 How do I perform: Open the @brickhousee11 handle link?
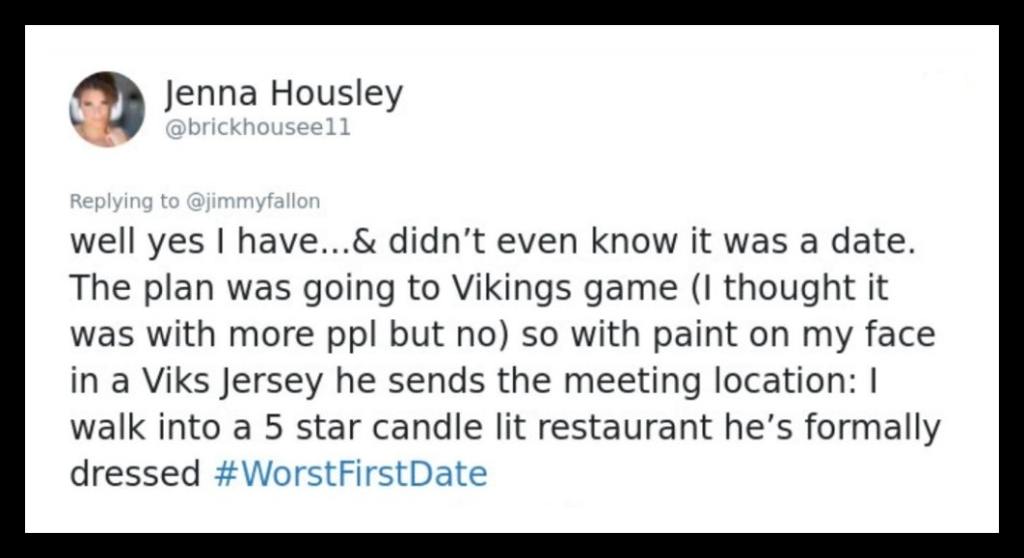(x=257, y=127)
